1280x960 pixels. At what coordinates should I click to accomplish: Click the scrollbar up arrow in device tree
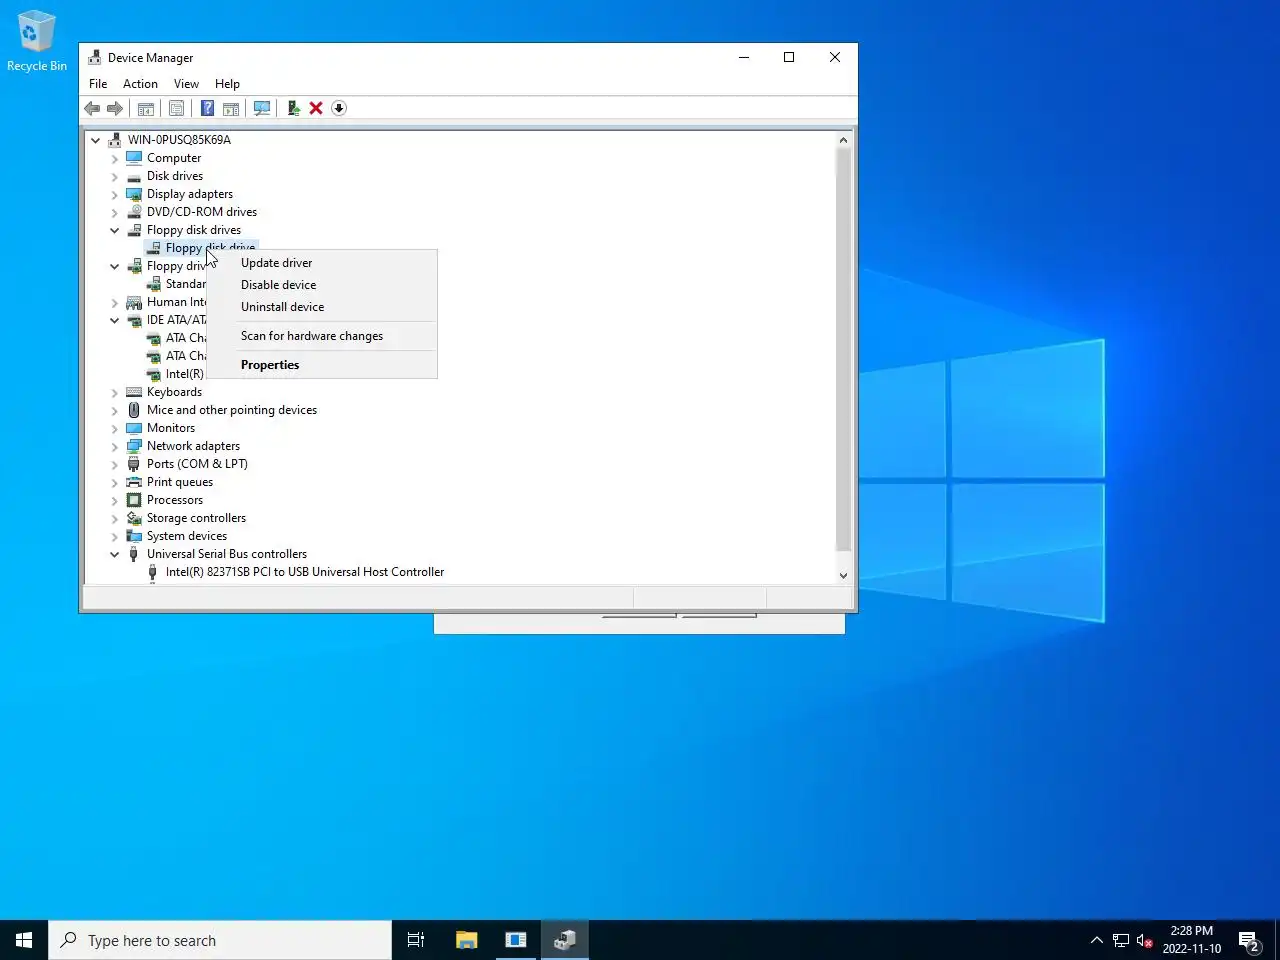pyautogui.click(x=843, y=140)
